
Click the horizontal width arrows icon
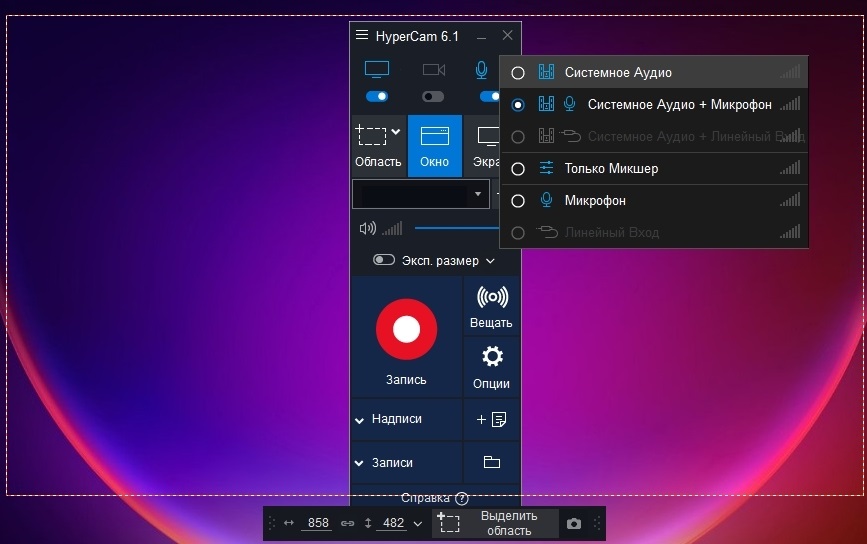click(289, 522)
